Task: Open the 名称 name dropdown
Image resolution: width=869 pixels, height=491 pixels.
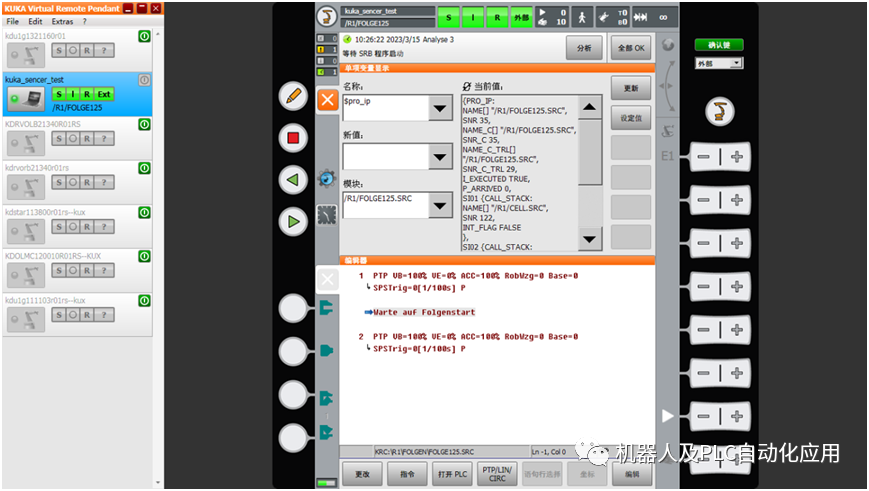Action: click(440, 108)
